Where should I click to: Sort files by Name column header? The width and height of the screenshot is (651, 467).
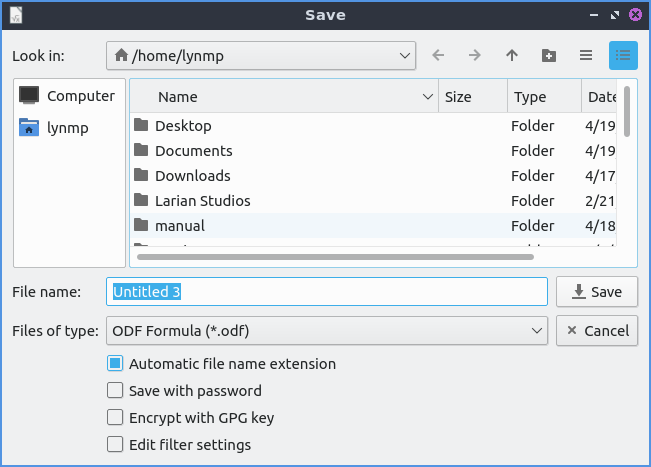280,97
